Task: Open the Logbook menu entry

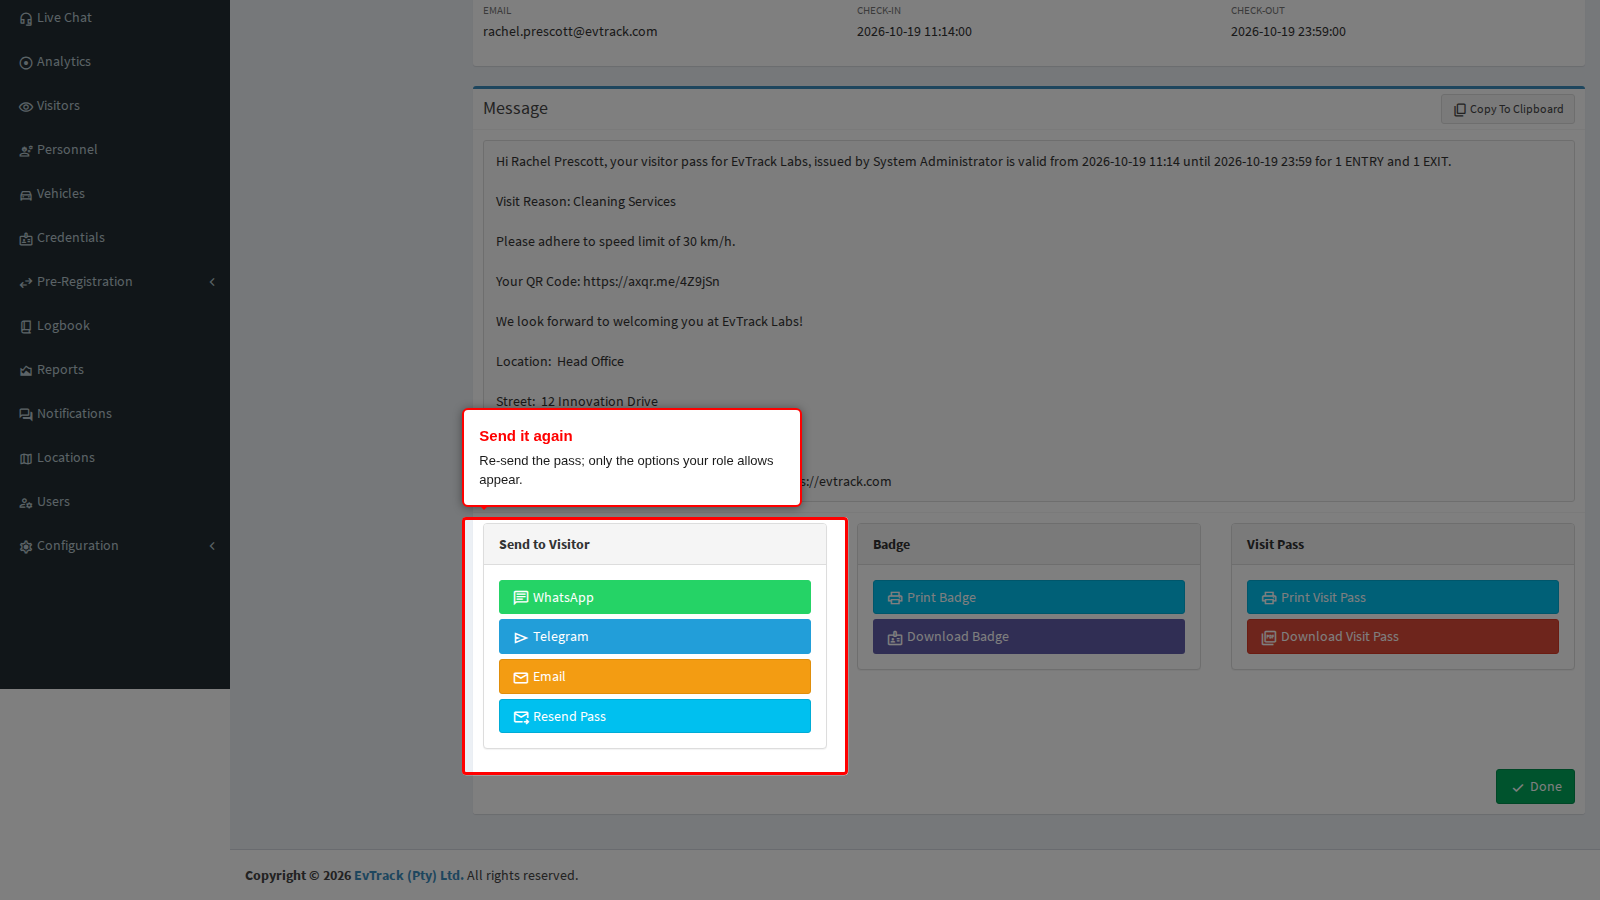Action: 115,326
